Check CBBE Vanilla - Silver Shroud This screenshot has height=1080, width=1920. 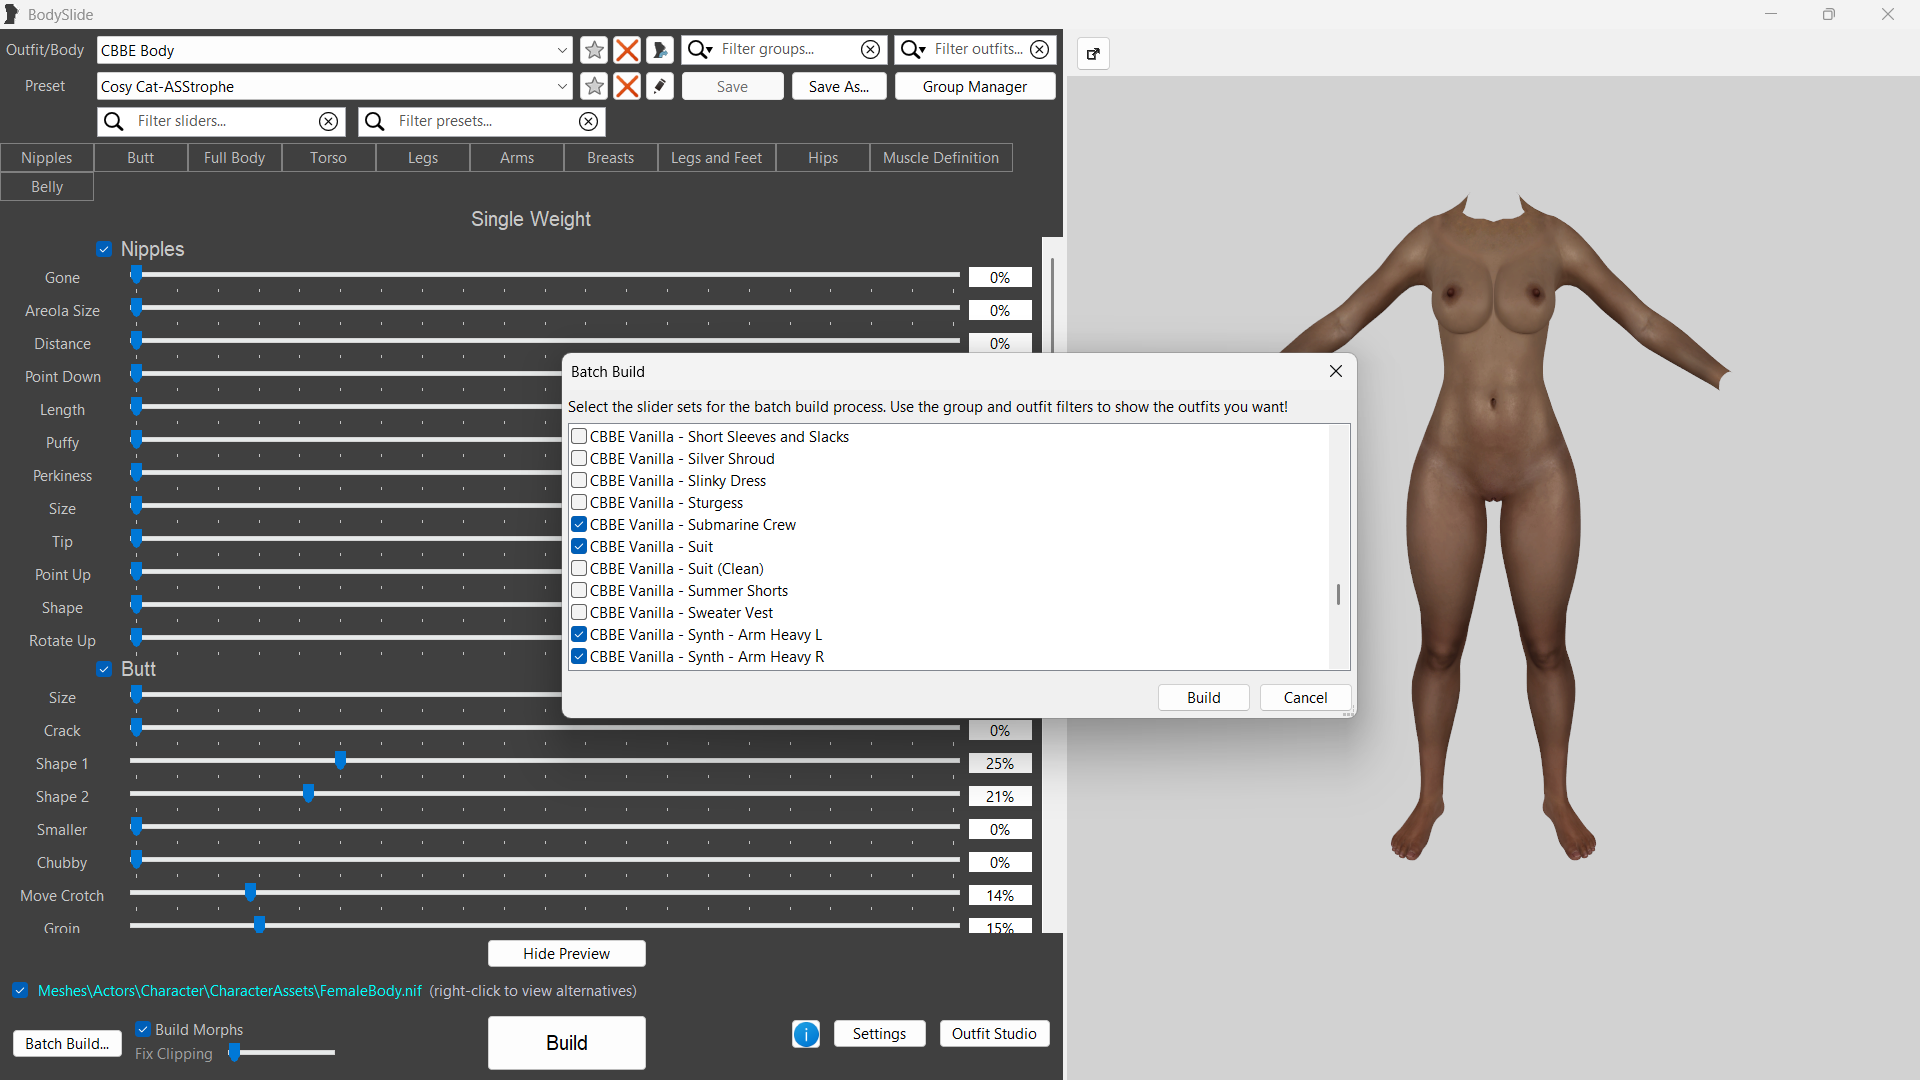[579, 458]
